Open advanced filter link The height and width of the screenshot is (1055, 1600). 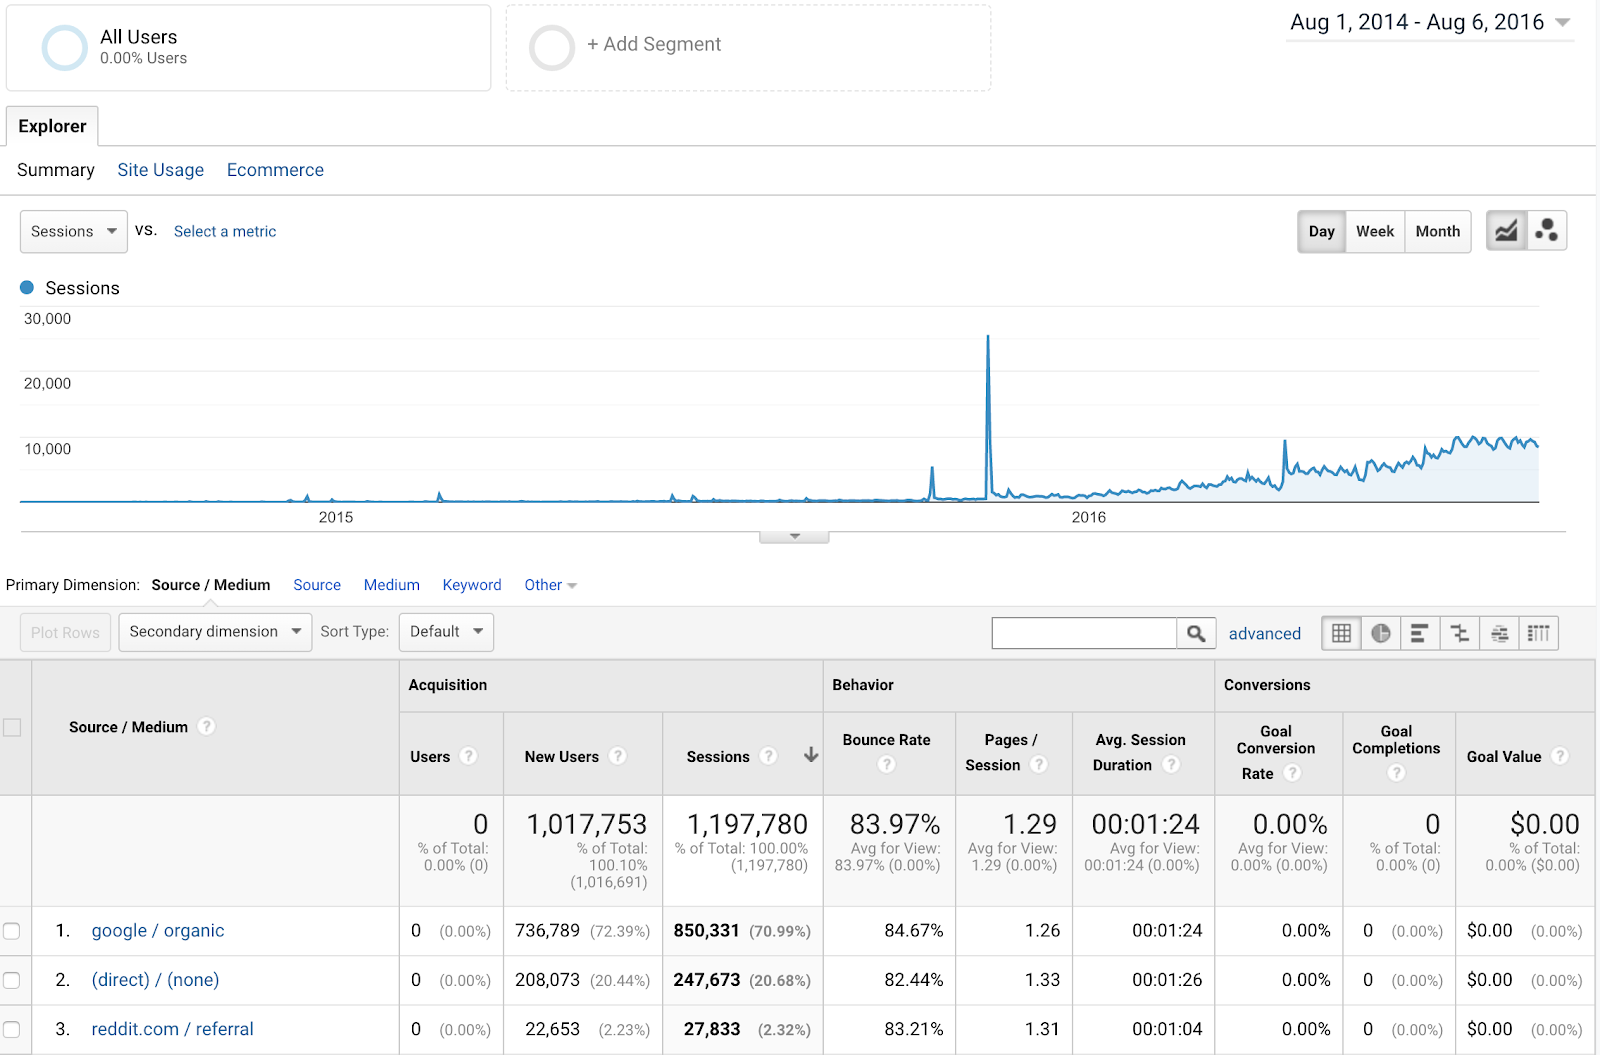1265,633
